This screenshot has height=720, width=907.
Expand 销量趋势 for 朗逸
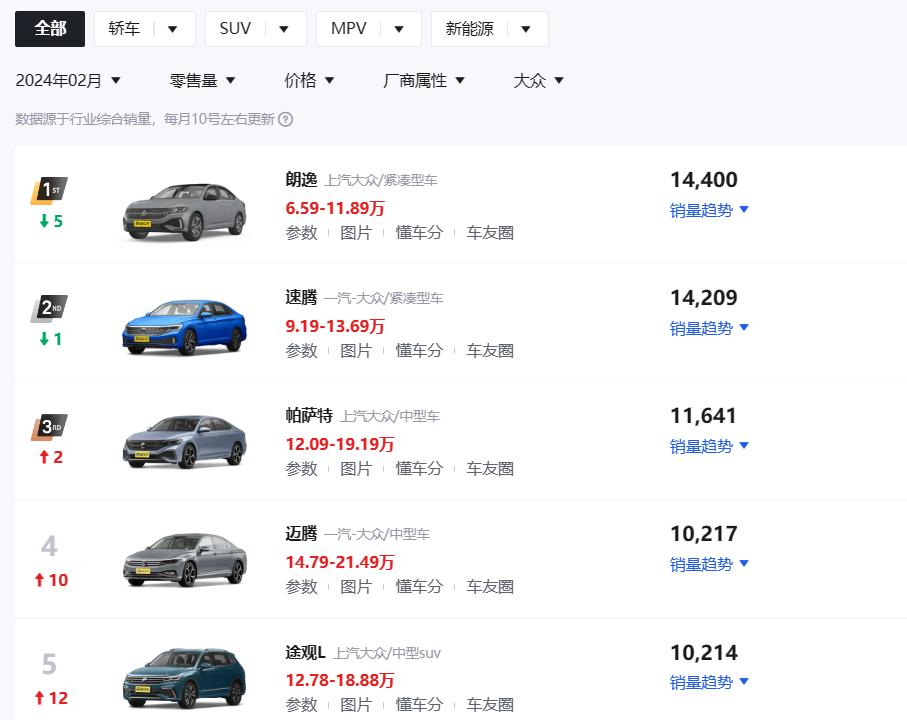click(709, 210)
